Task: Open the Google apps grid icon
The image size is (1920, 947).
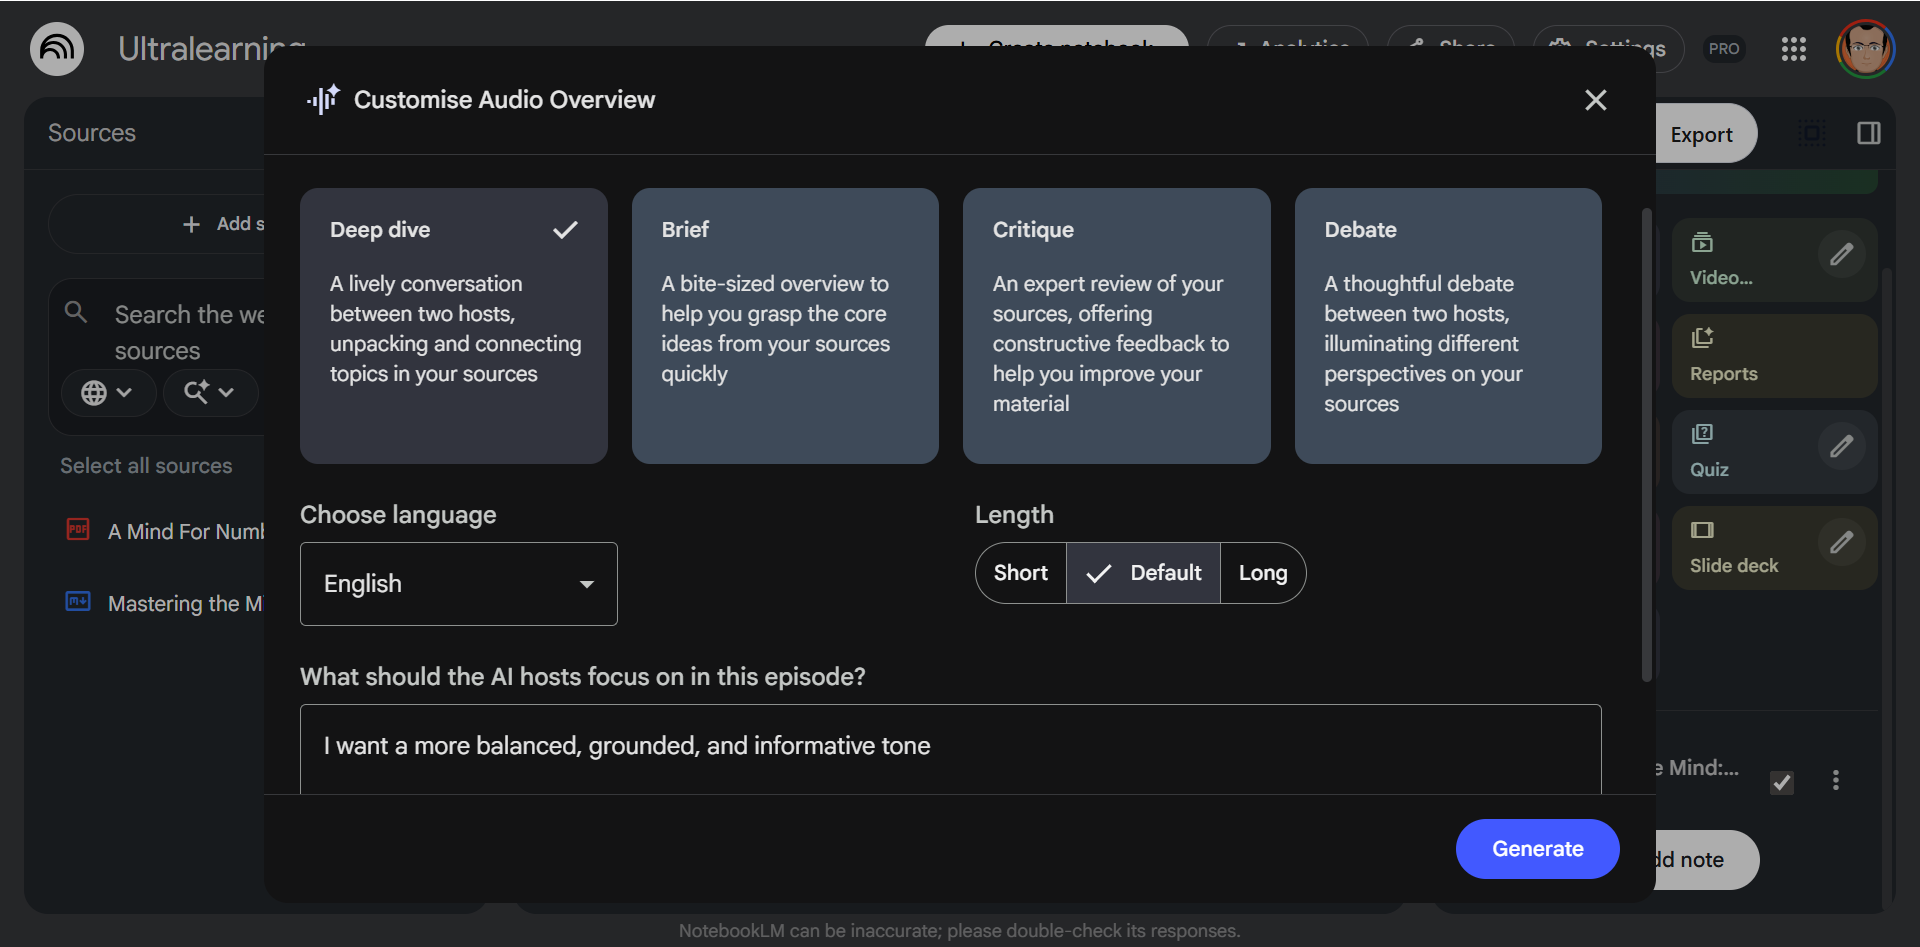Action: (1793, 49)
